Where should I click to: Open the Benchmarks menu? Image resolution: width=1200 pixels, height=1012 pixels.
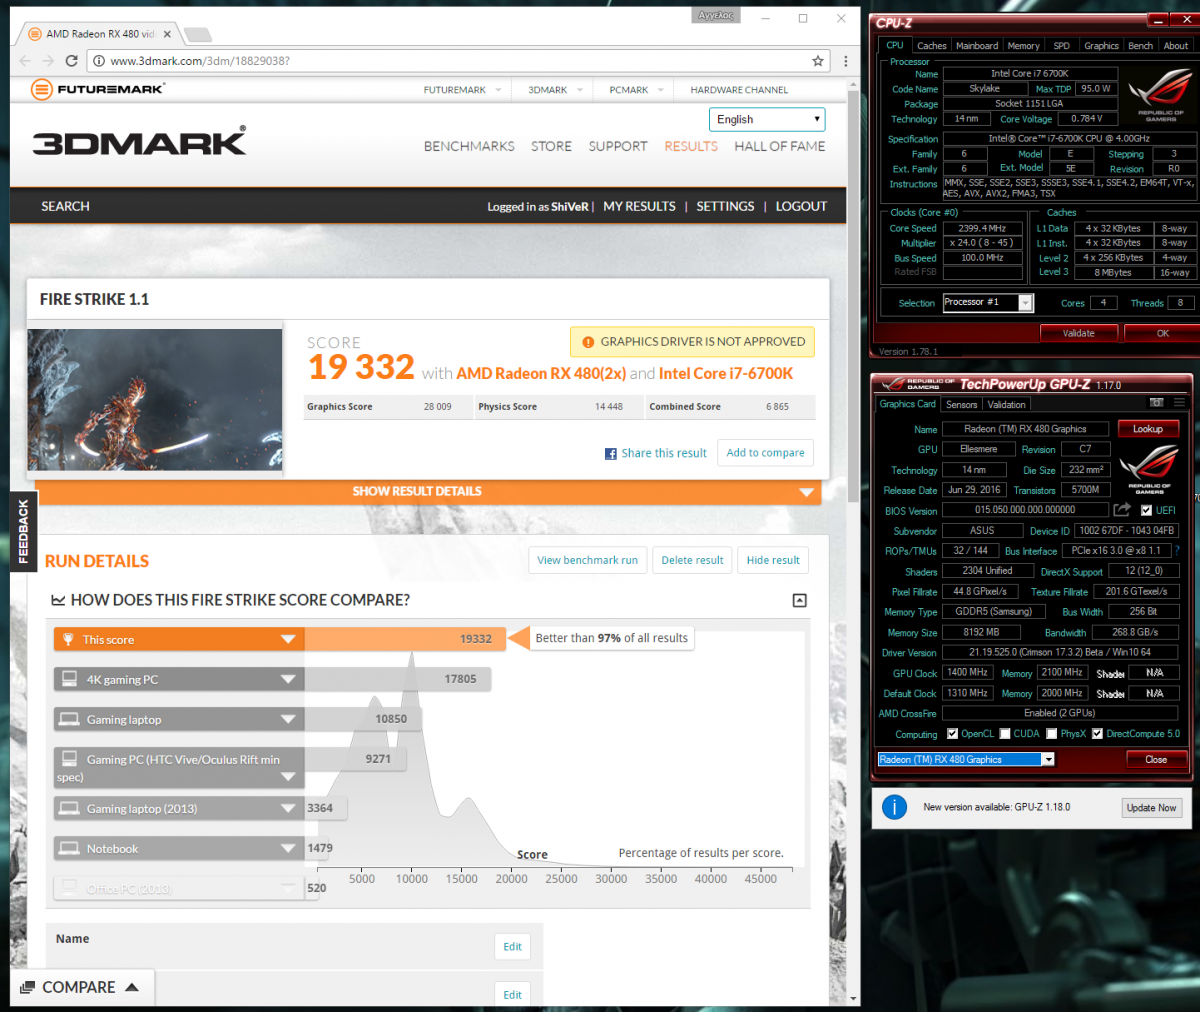tap(469, 146)
